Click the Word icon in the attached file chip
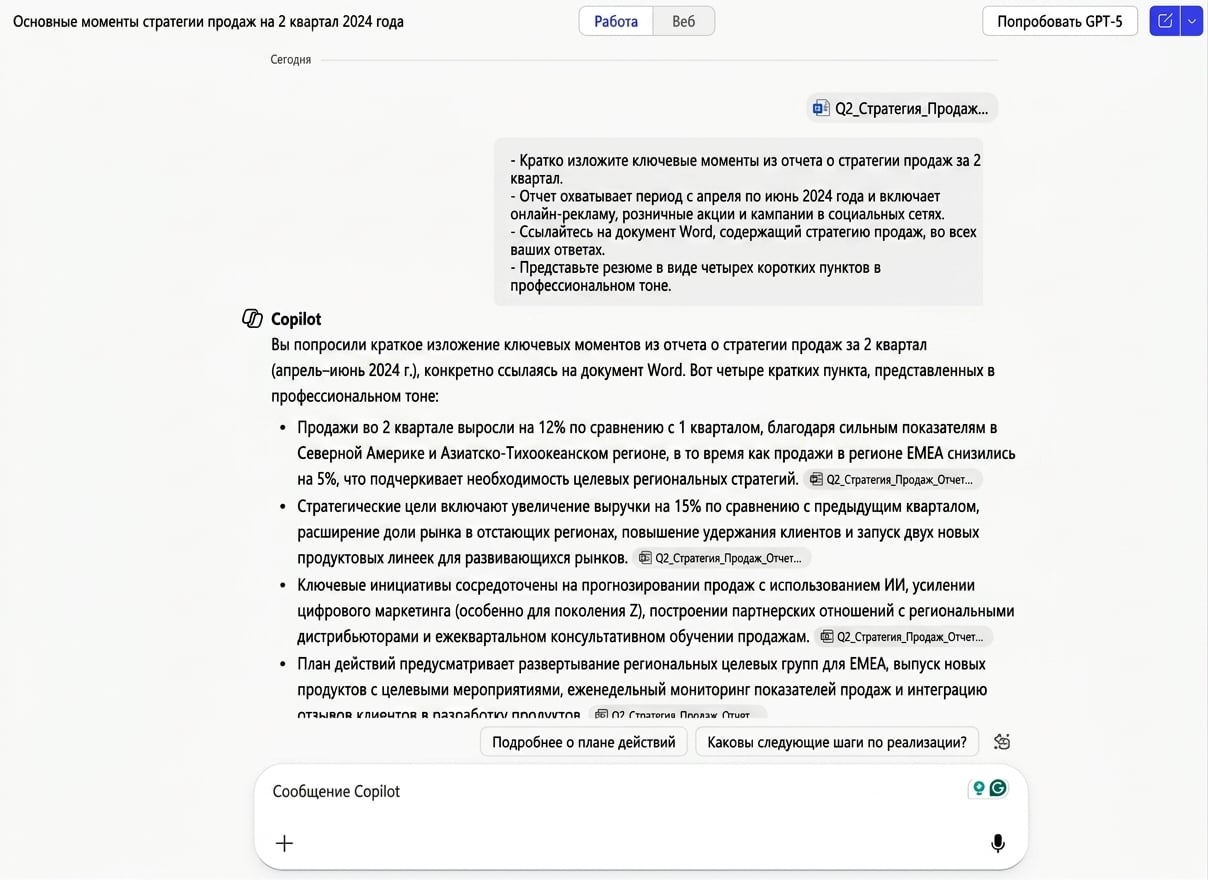1208x880 pixels. coord(821,108)
